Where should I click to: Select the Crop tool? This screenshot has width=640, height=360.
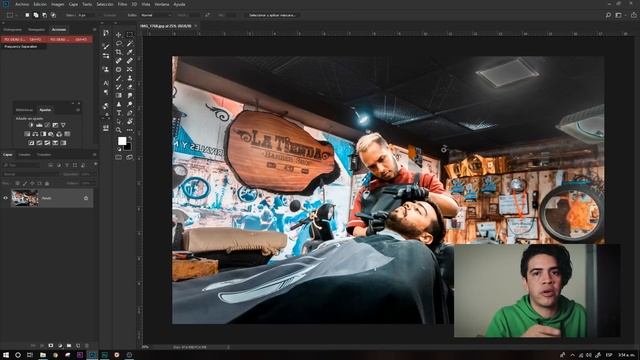pos(118,52)
